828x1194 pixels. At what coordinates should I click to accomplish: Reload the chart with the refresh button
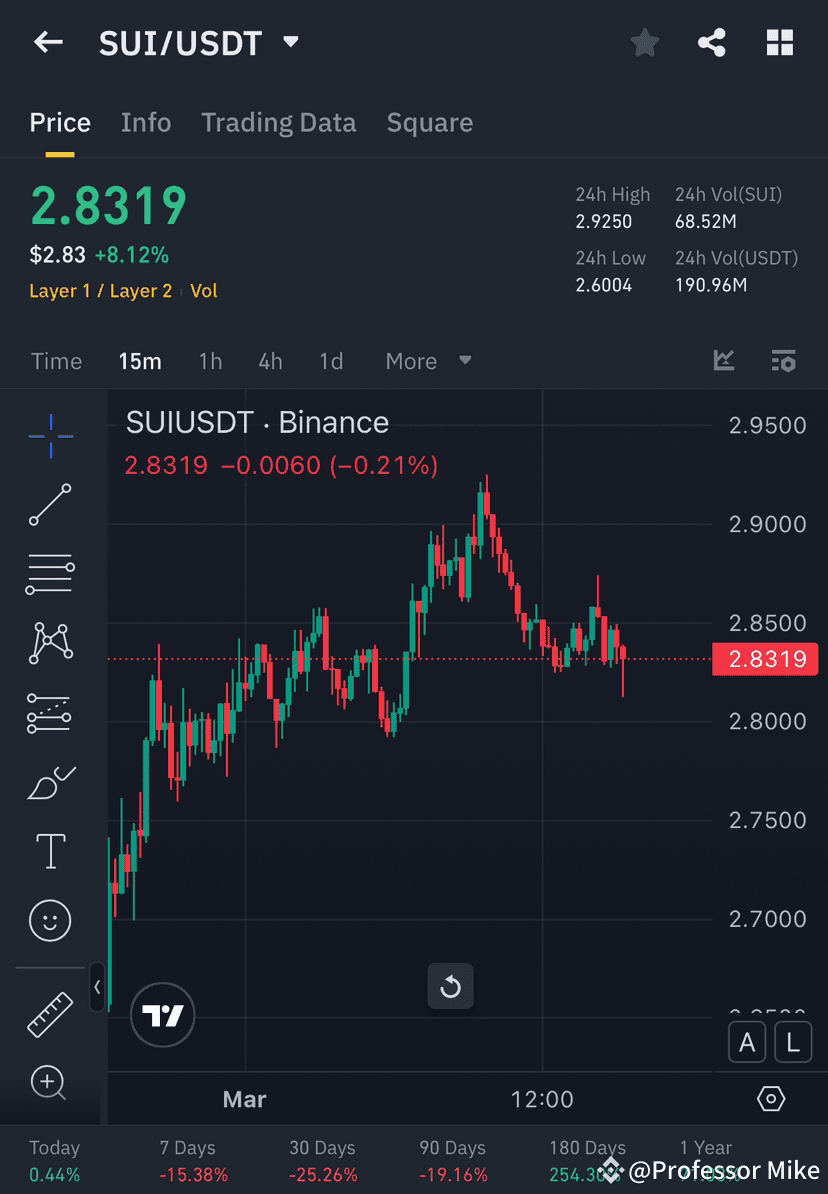pyautogui.click(x=450, y=986)
